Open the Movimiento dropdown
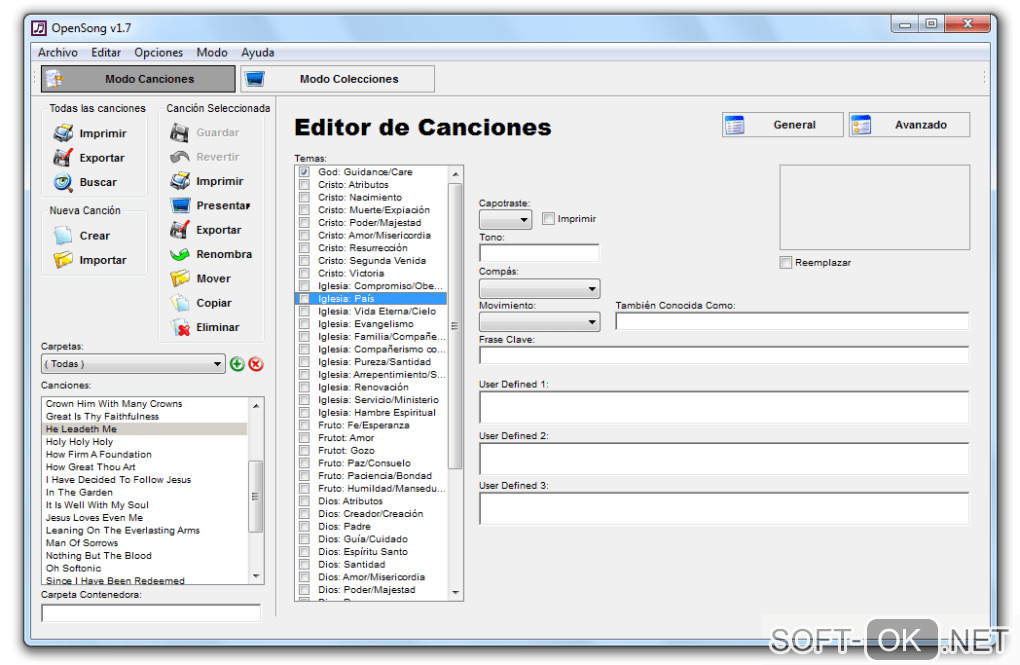The height and width of the screenshot is (665, 1020). pos(539,322)
